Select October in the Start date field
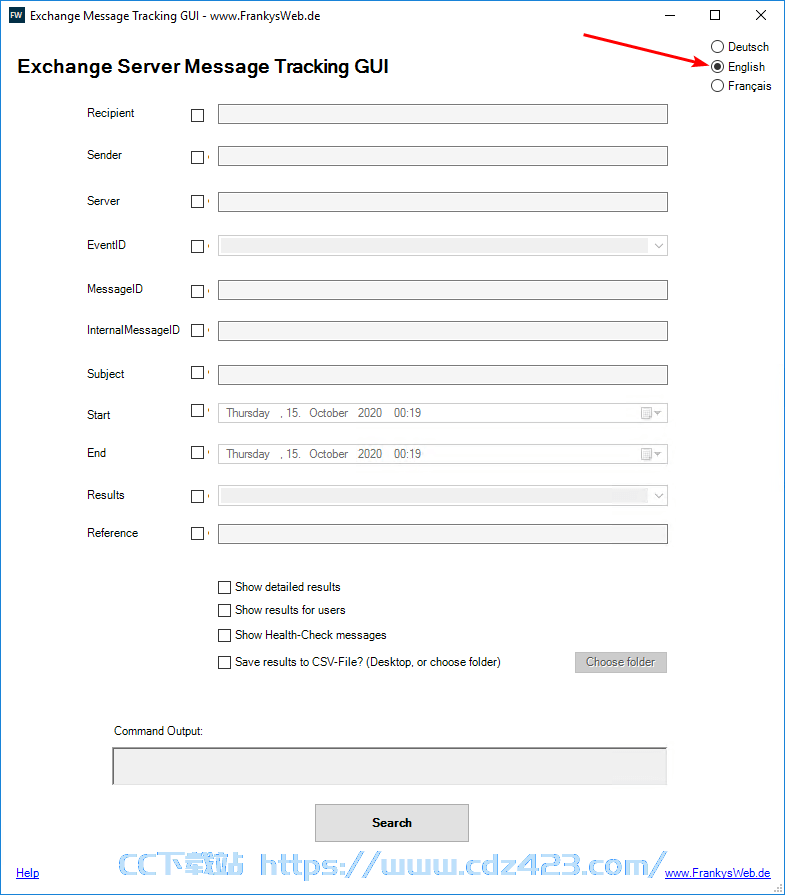Screen dimensions: 785x895 tap(328, 413)
